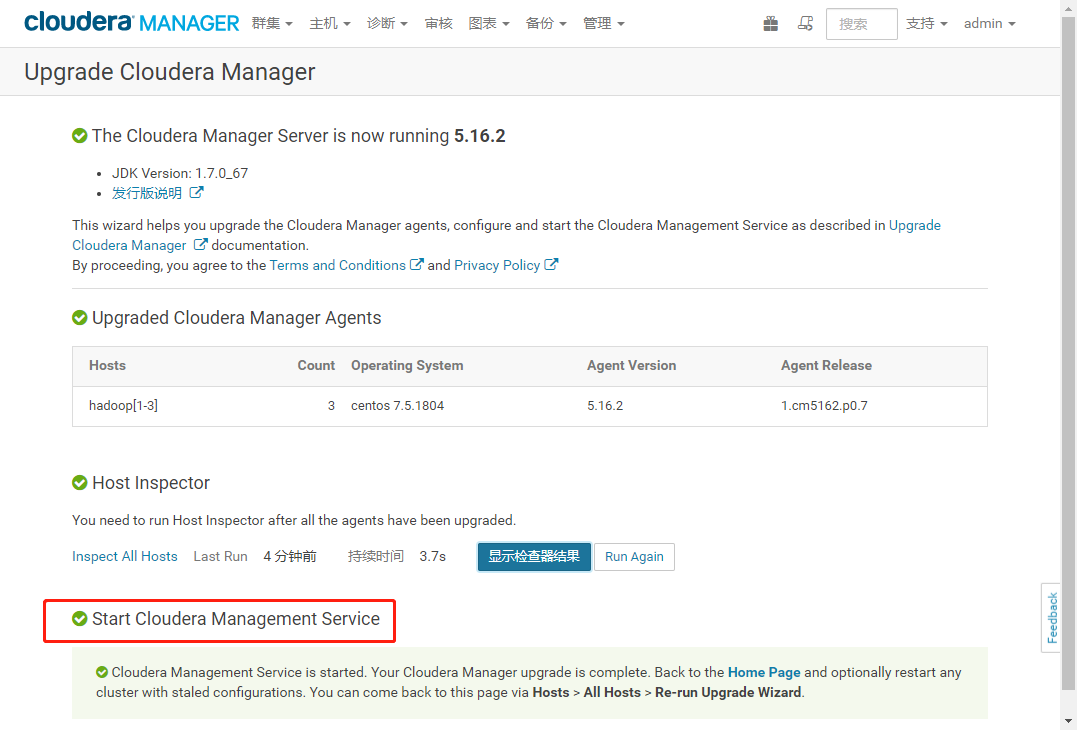Click external link icon after 发行版说明
This screenshot has height=730, width=1077.
196,192
